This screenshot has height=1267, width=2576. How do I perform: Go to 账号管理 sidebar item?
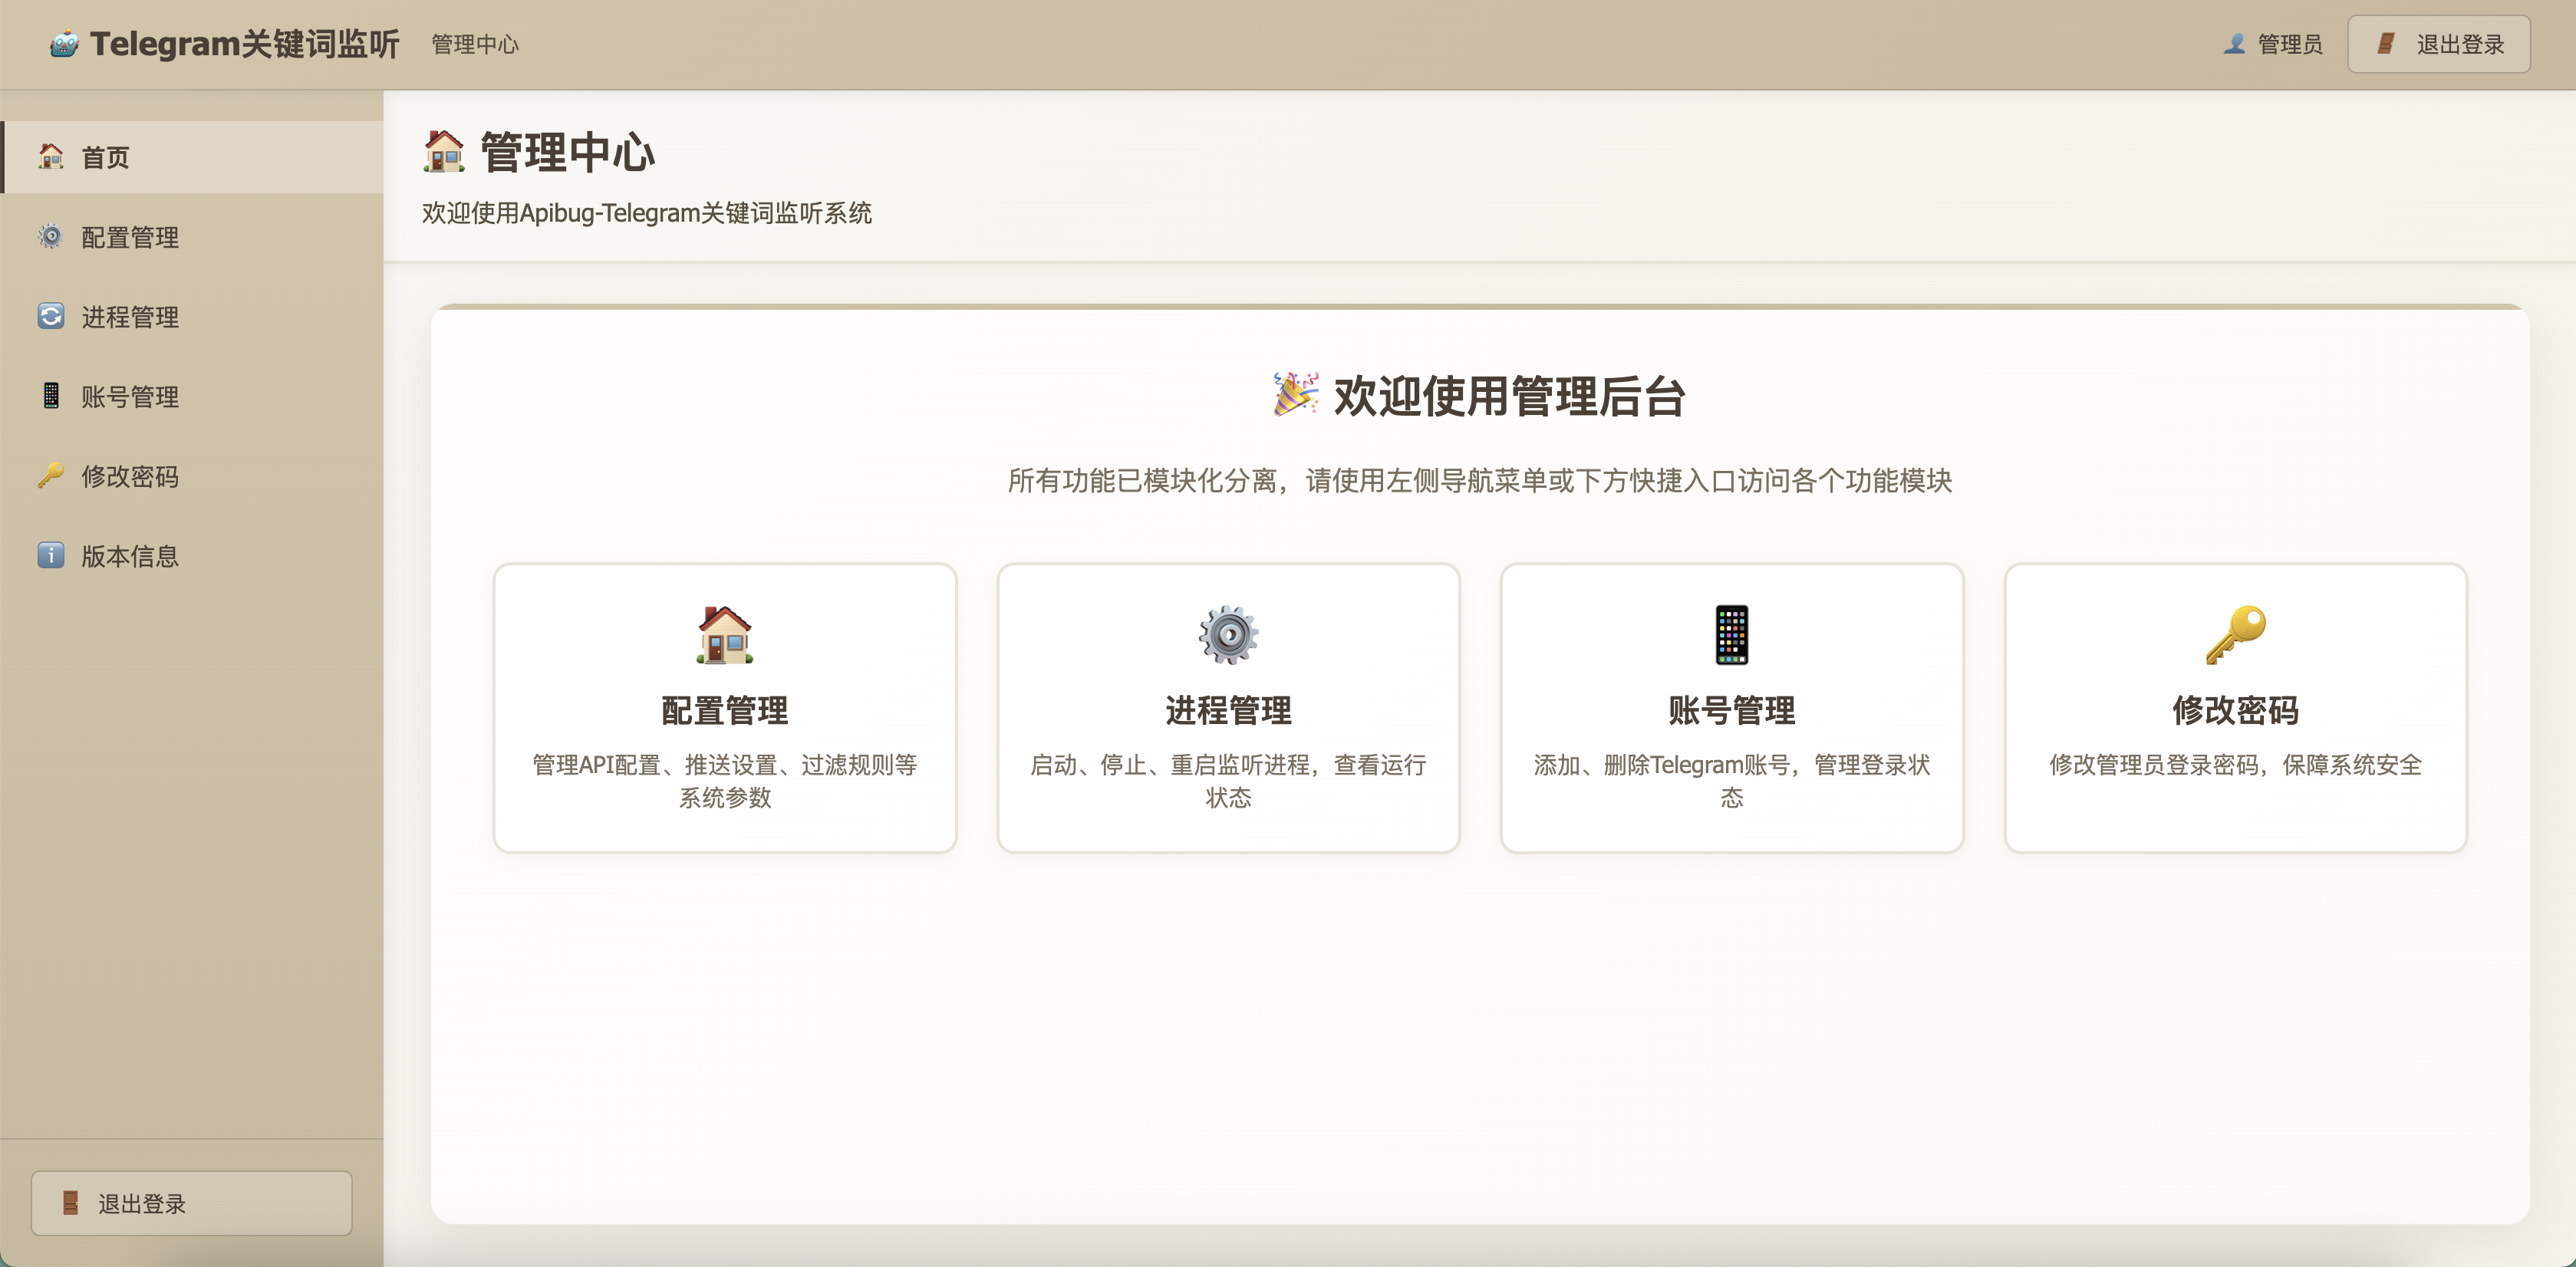pyautogui.click(x=130, y=397)
